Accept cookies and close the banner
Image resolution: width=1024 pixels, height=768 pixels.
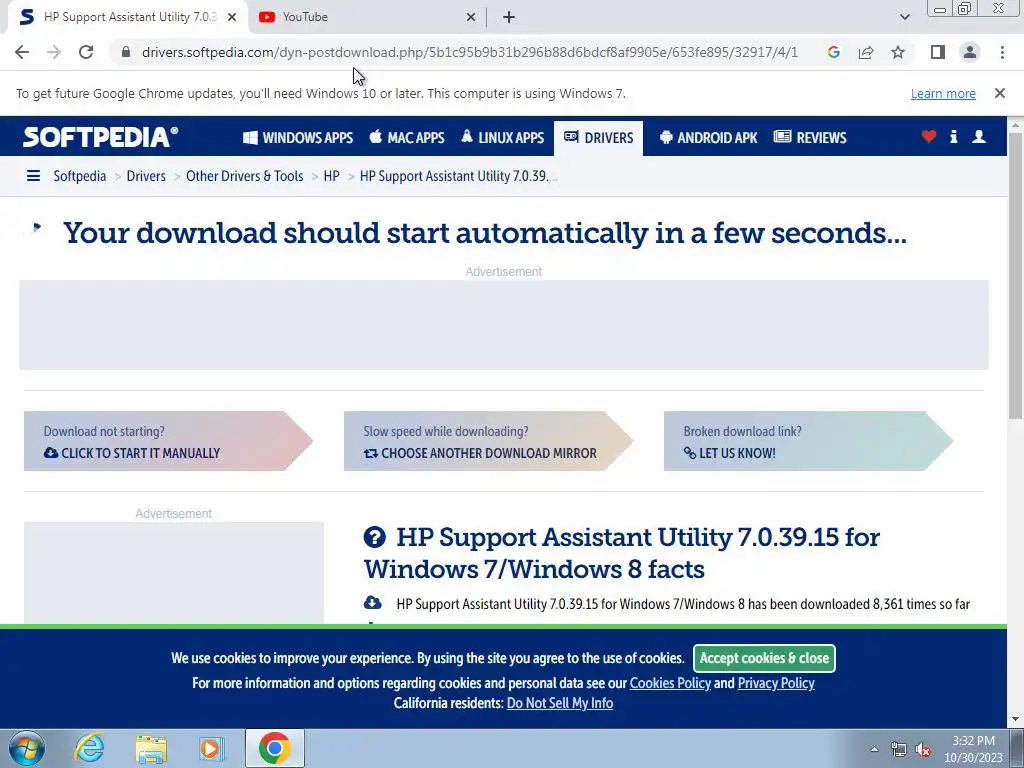point(764,658)
